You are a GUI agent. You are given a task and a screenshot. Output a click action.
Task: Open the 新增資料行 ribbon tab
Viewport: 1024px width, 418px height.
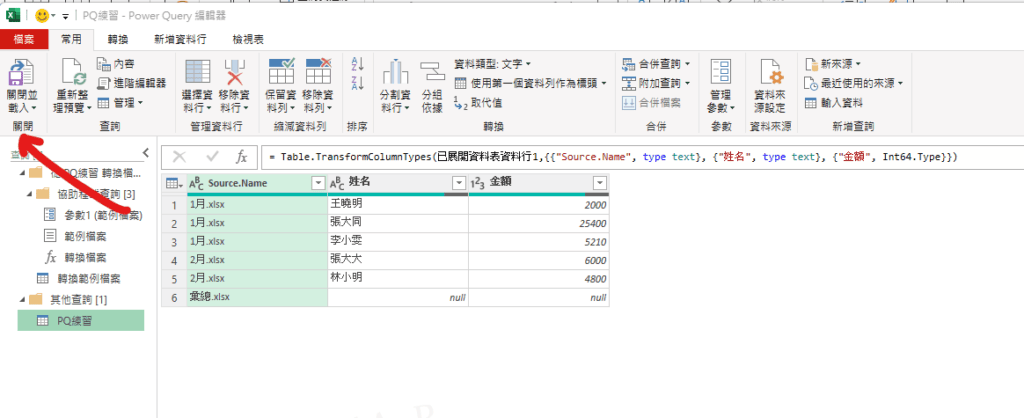[x=180, y=39]
